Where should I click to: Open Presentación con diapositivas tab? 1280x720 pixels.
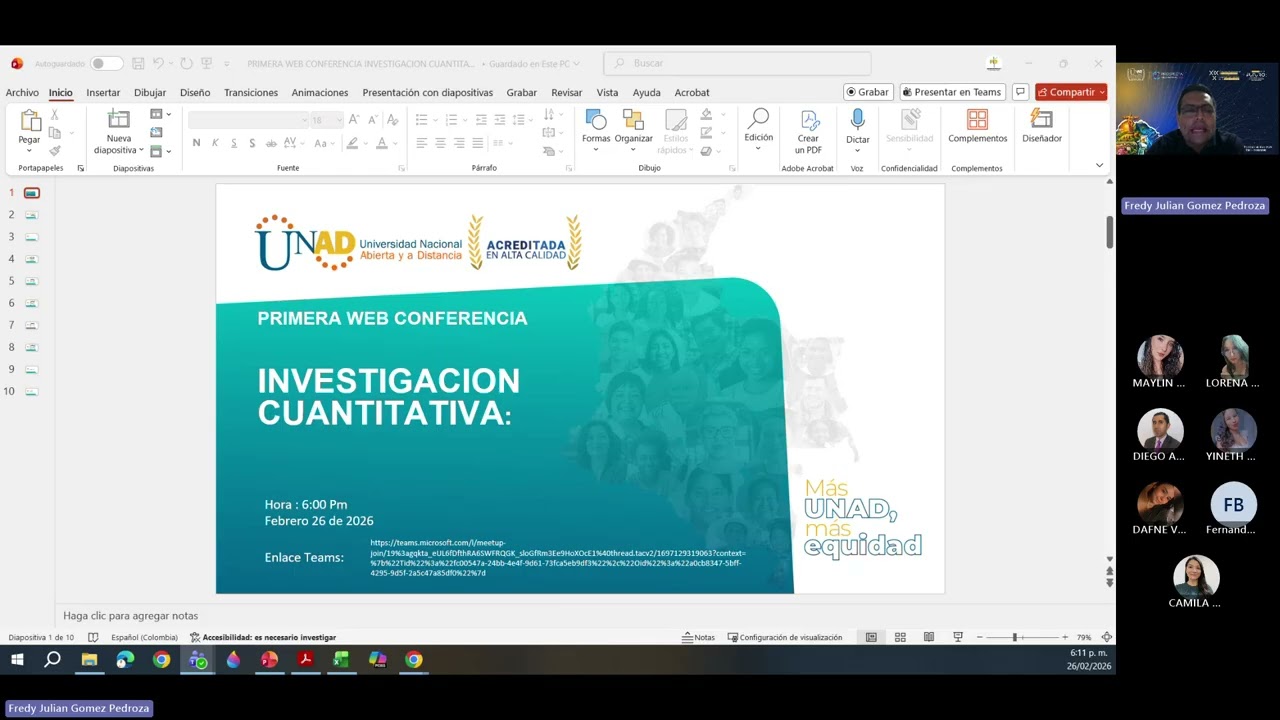427,92
